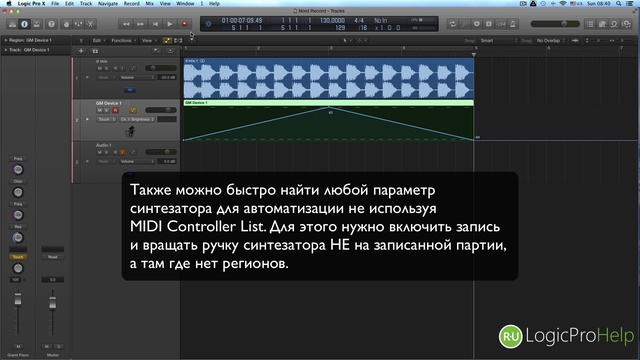
Task: Adjust the master volume slider in control bar
Action: (x=555, y=24)
